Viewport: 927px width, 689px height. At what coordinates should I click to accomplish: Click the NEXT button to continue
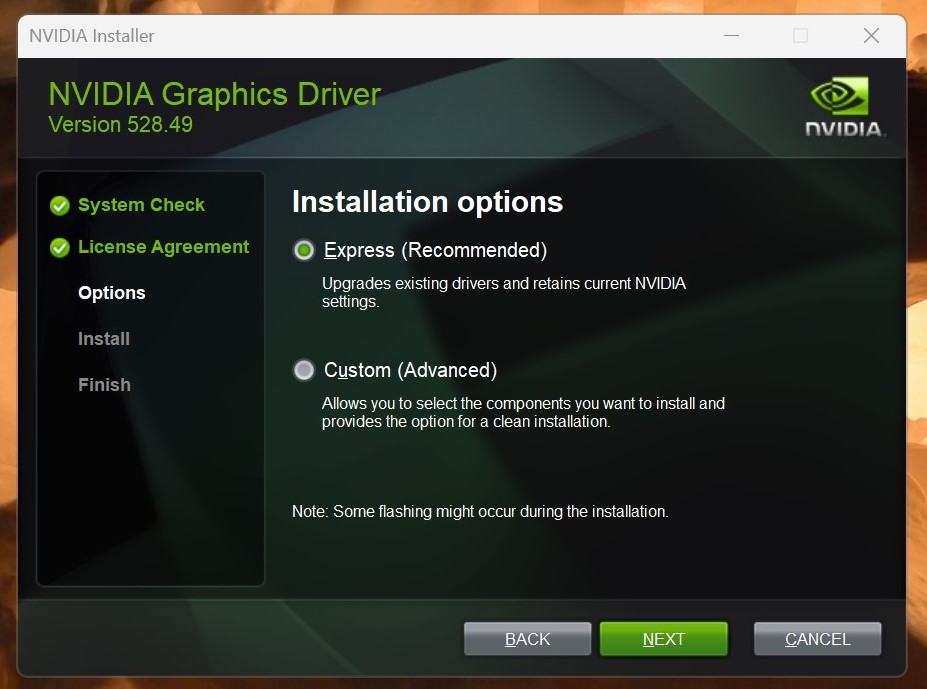coord(663,638)
